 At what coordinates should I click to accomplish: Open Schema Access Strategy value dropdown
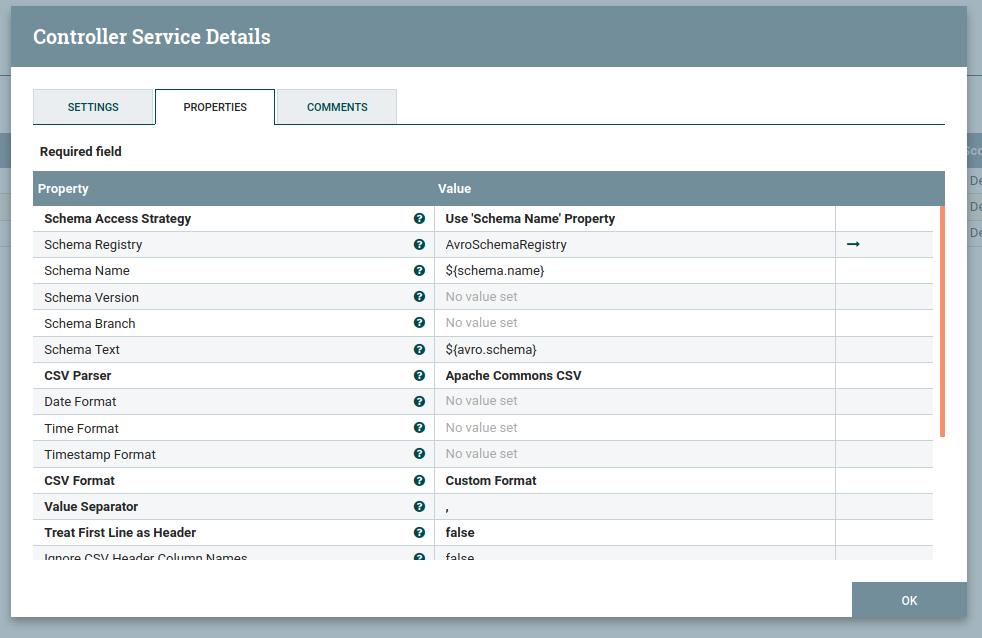[x=634, y=218]
